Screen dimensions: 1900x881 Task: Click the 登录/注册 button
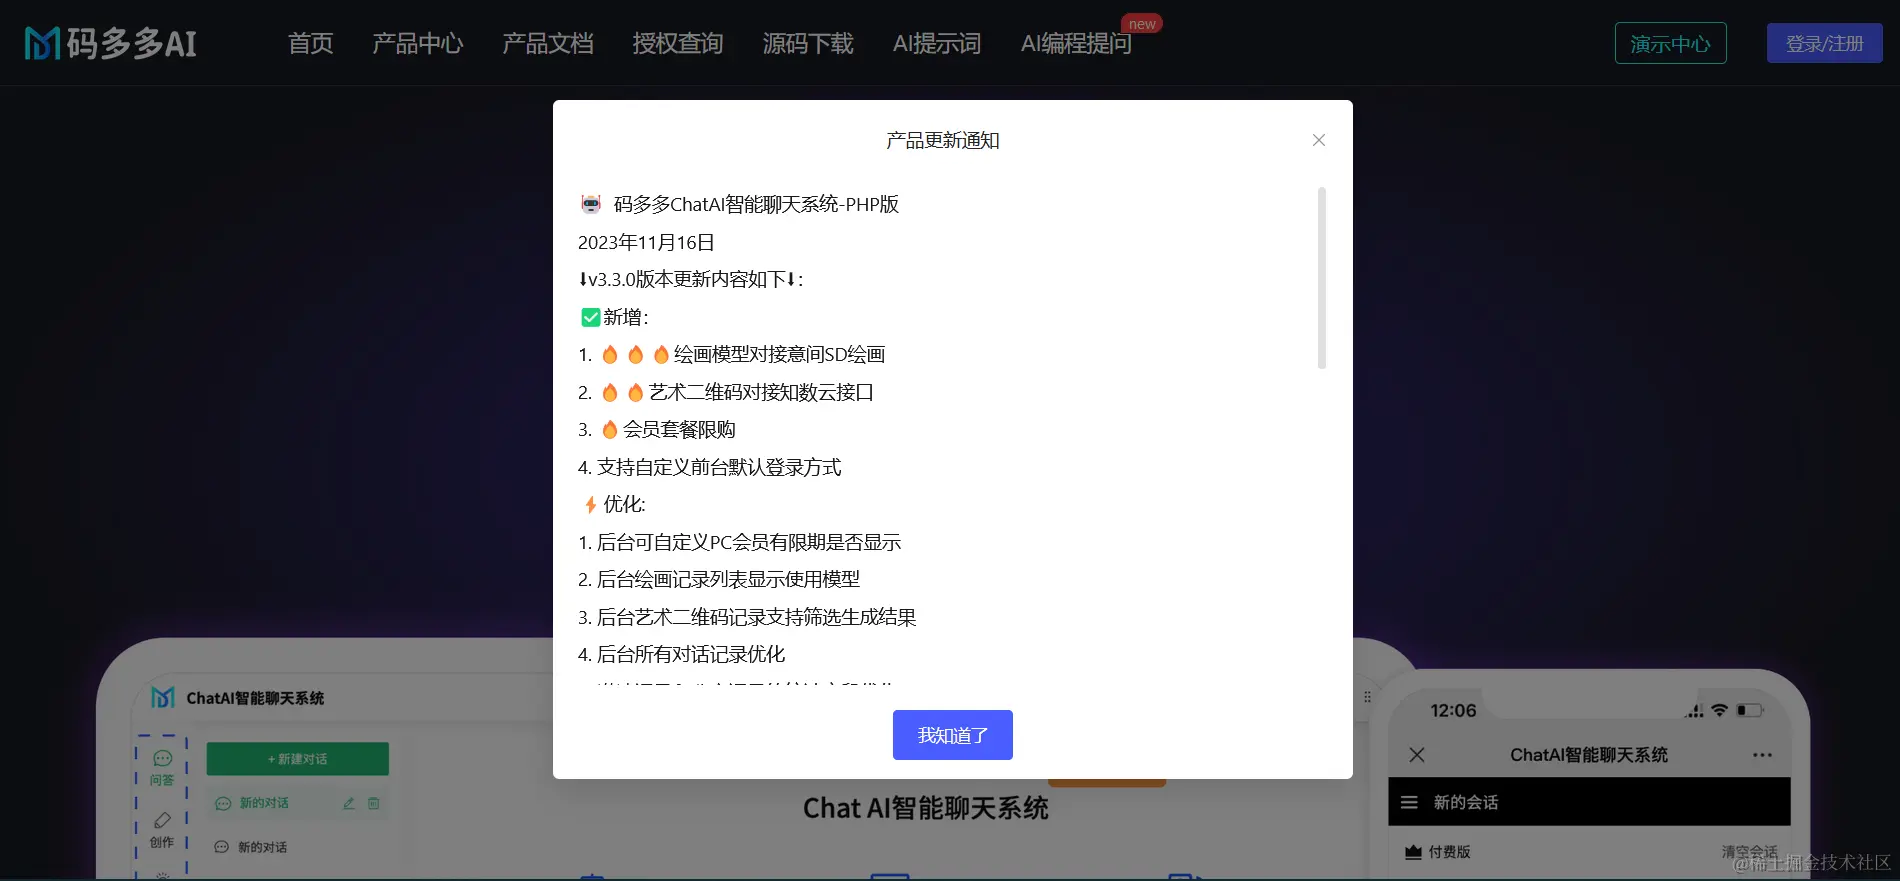1824,43
